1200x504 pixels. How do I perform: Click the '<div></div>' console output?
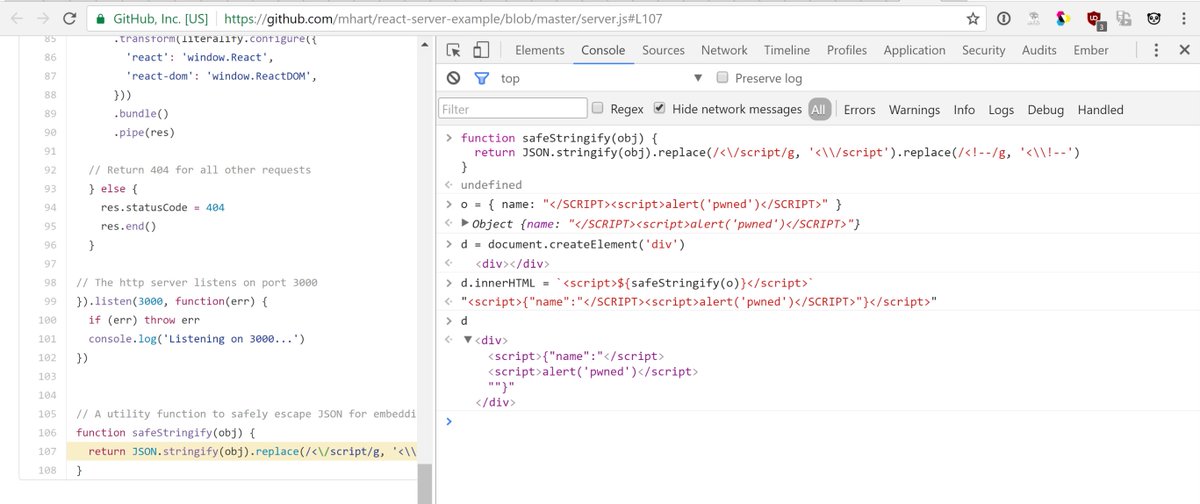[x=515, y=264]
